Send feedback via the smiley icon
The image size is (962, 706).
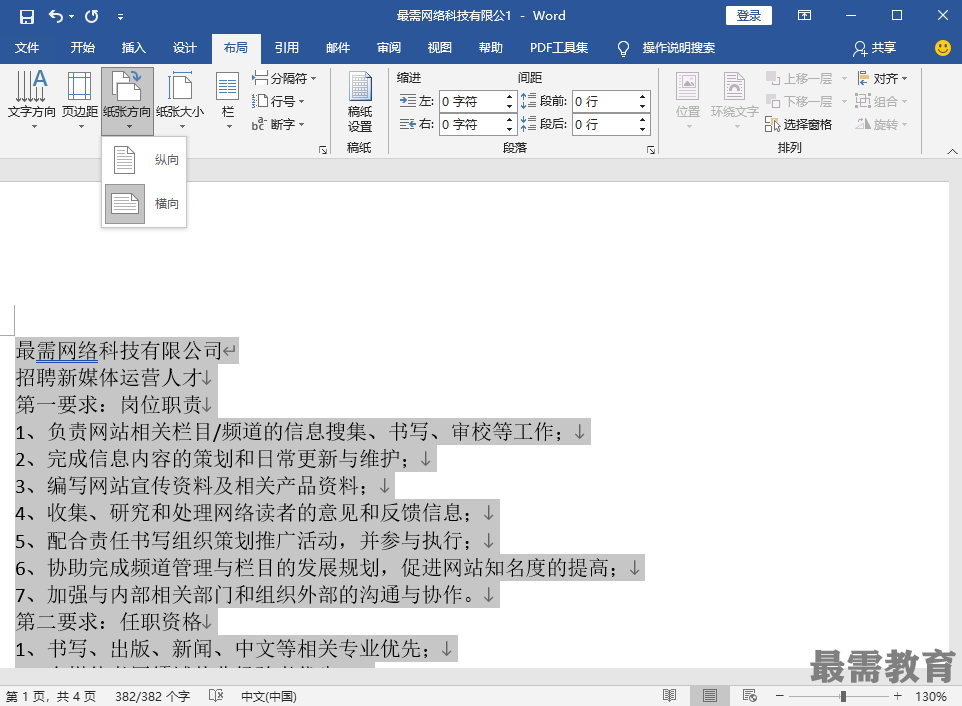(942, 48)
